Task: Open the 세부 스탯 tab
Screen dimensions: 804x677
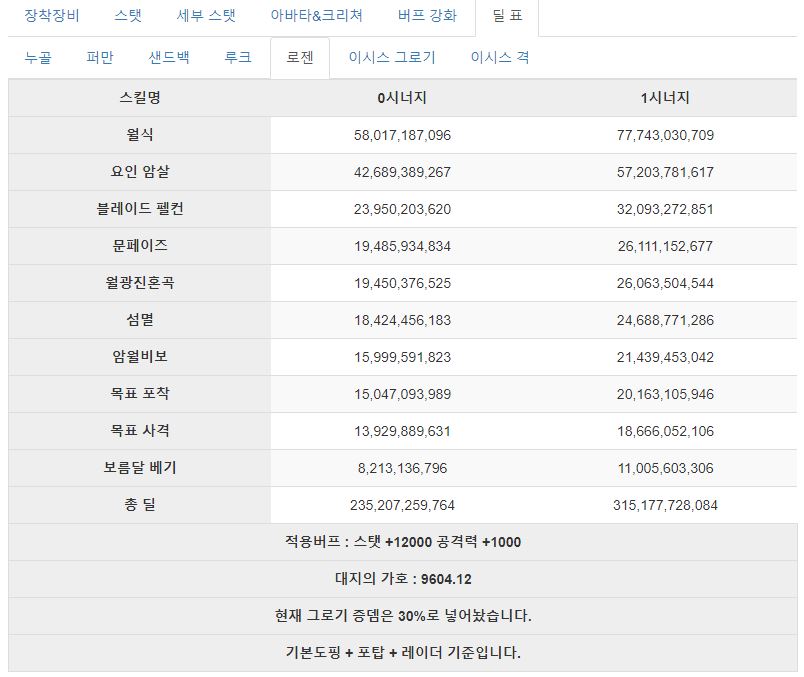Action: click(206, 16)
